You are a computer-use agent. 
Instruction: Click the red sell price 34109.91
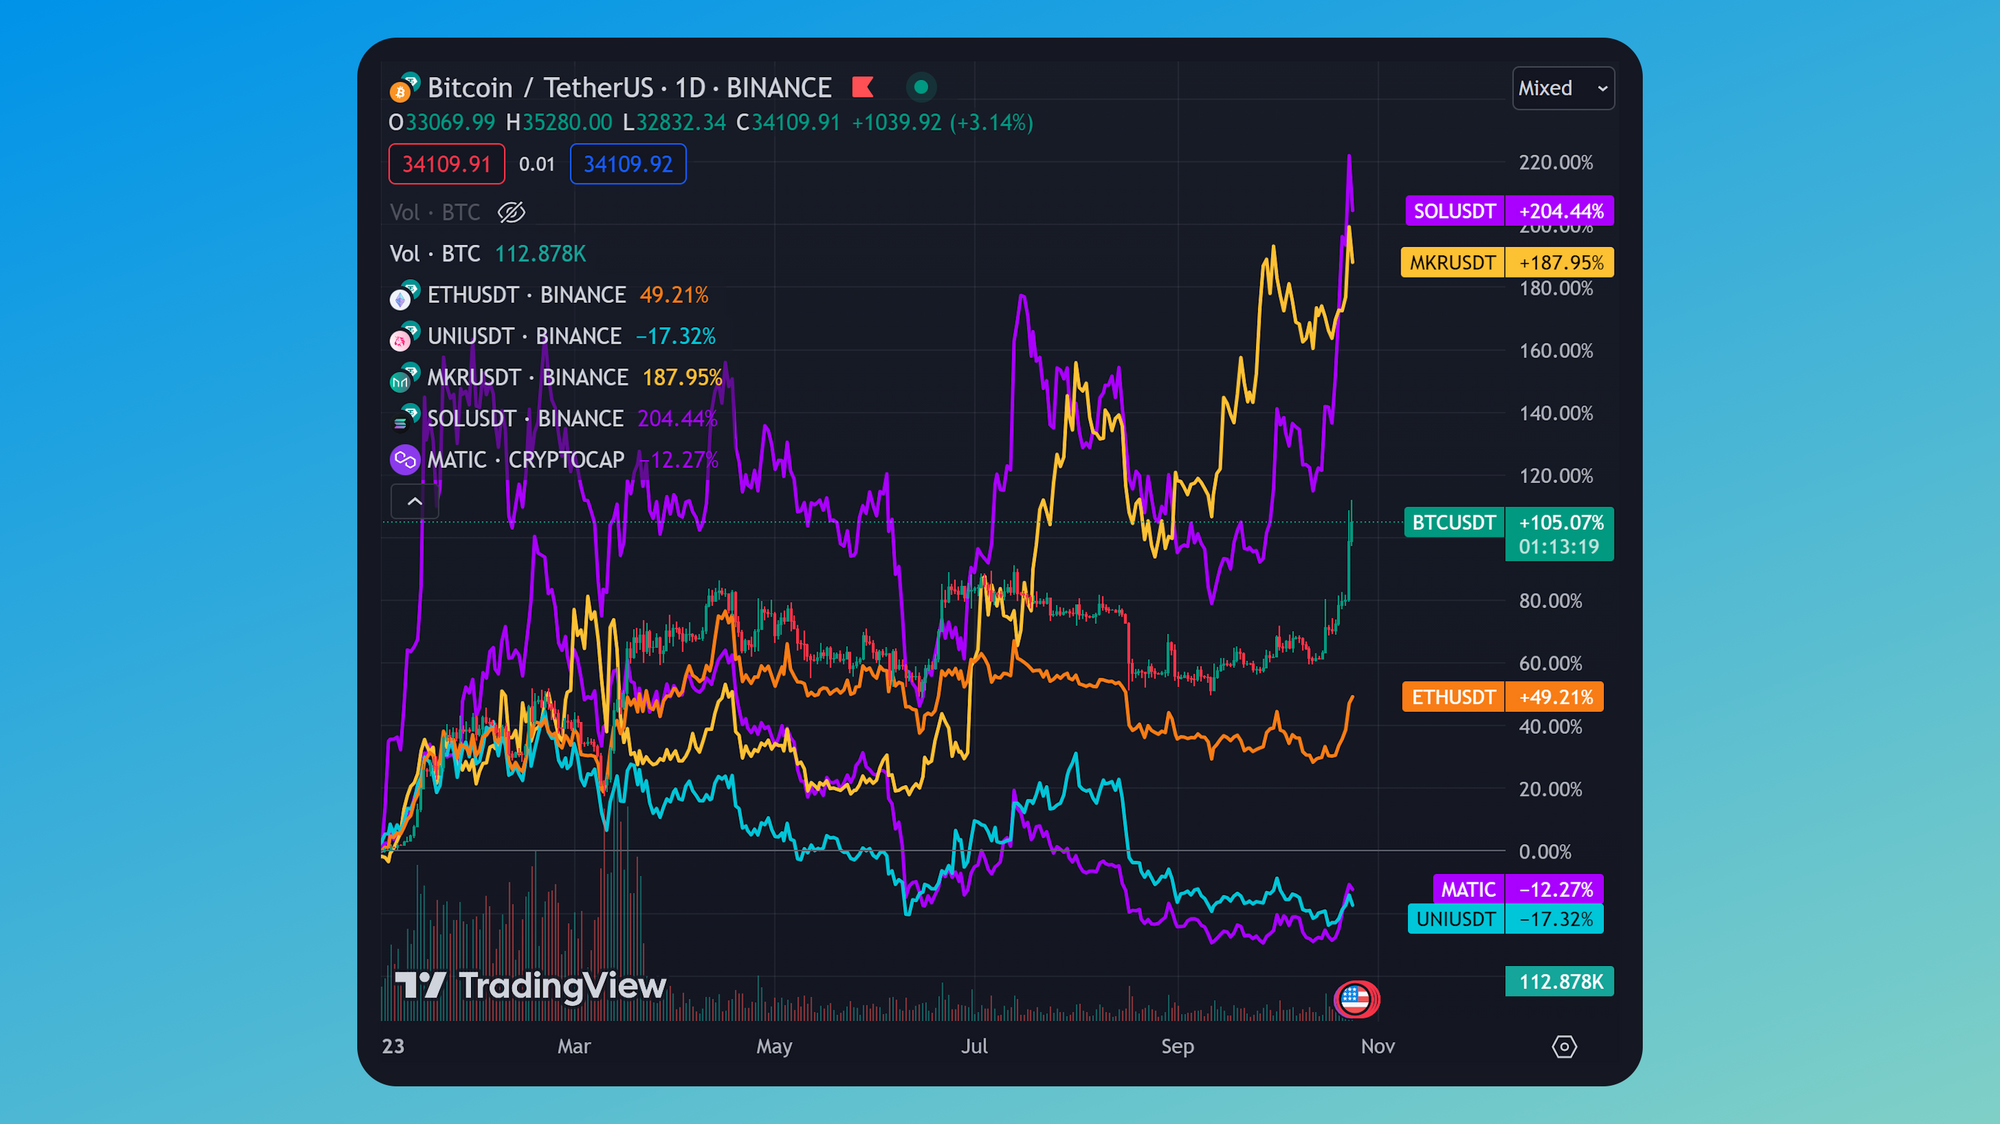click(446, 164)
